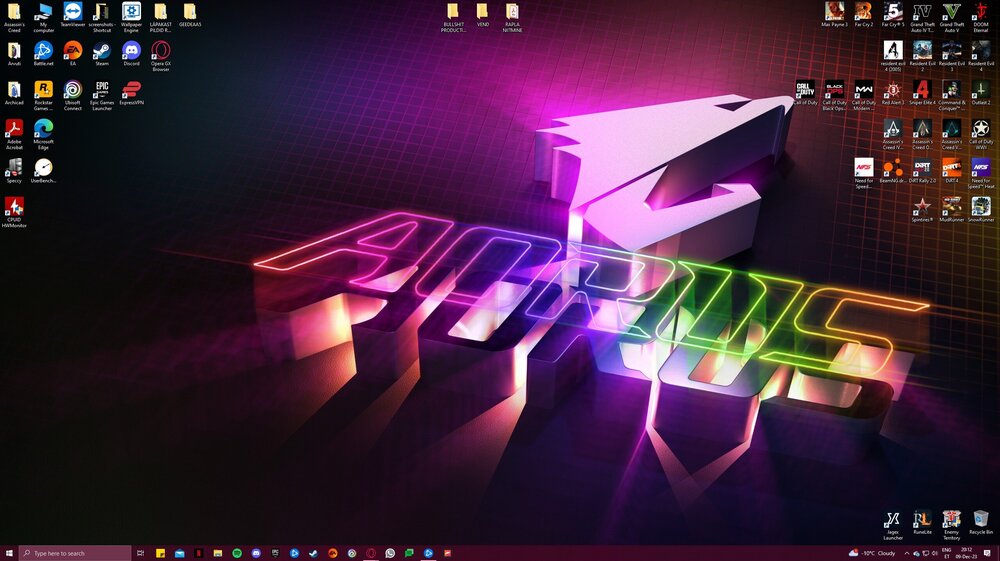1000x561 pixels.
Task: Open the Steam desktop shortcut
Action: click(102, 54)
